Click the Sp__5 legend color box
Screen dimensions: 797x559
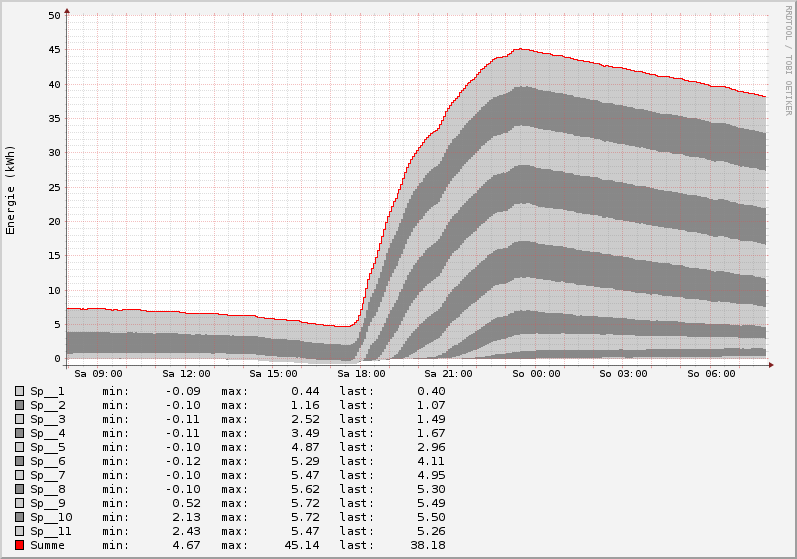tap(19, 447)
